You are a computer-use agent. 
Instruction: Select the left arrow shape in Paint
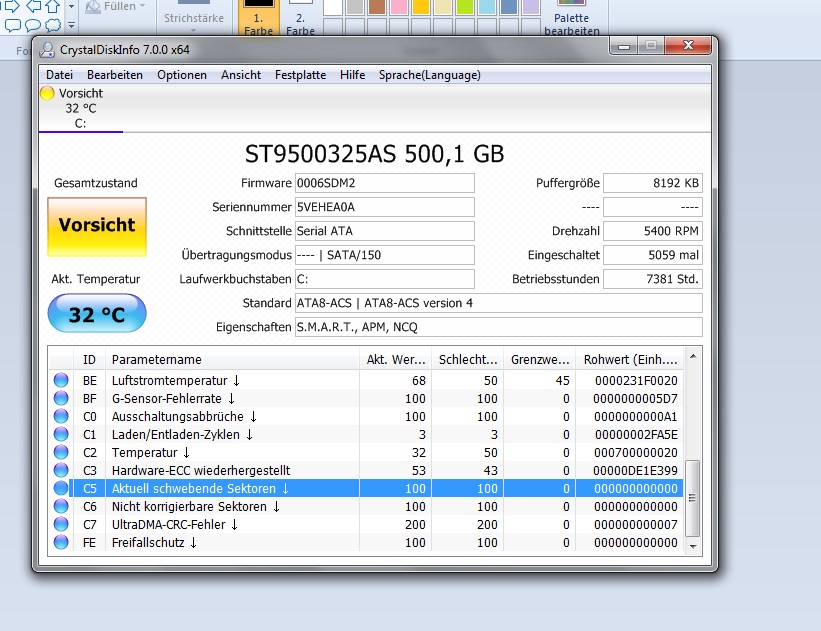[34, 6]
